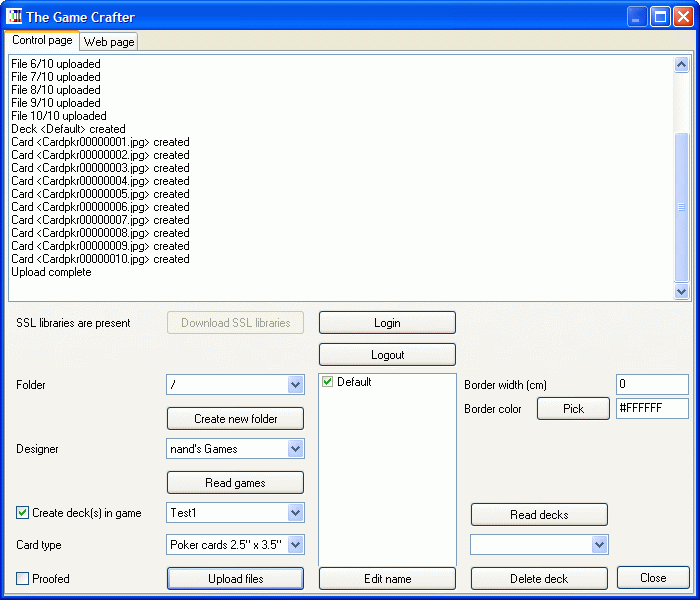The image size is (700, 600).
Task: Click the log scrollbar up arrow
Action: pos(681,65)
